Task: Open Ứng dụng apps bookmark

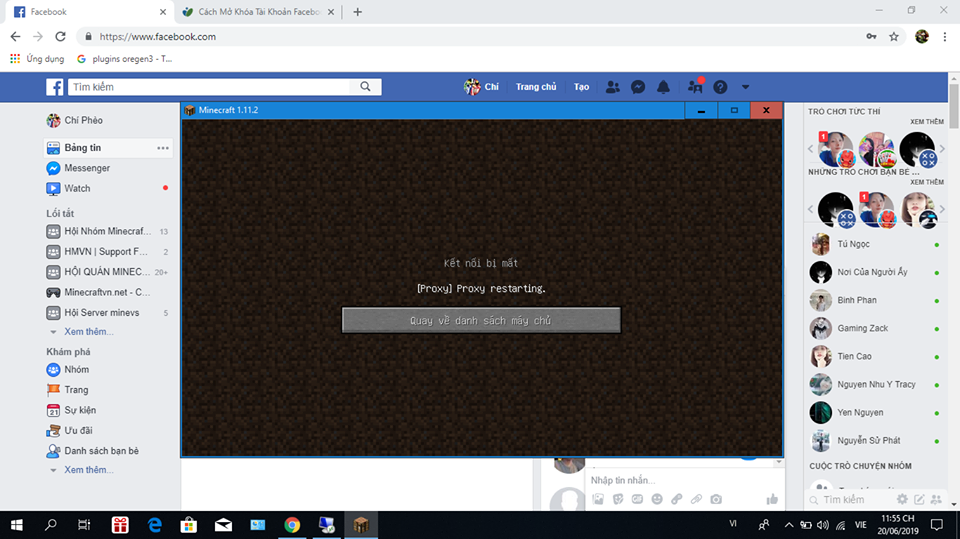Action: point(37,59)
